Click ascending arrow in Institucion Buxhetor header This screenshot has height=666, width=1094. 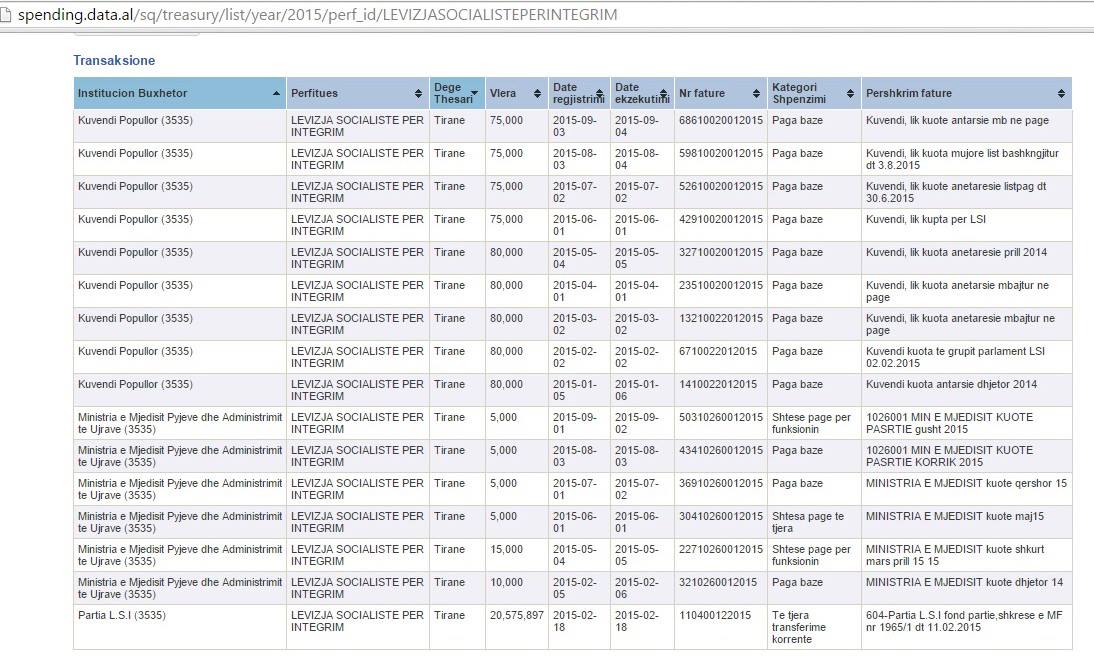tap(276, 94)
